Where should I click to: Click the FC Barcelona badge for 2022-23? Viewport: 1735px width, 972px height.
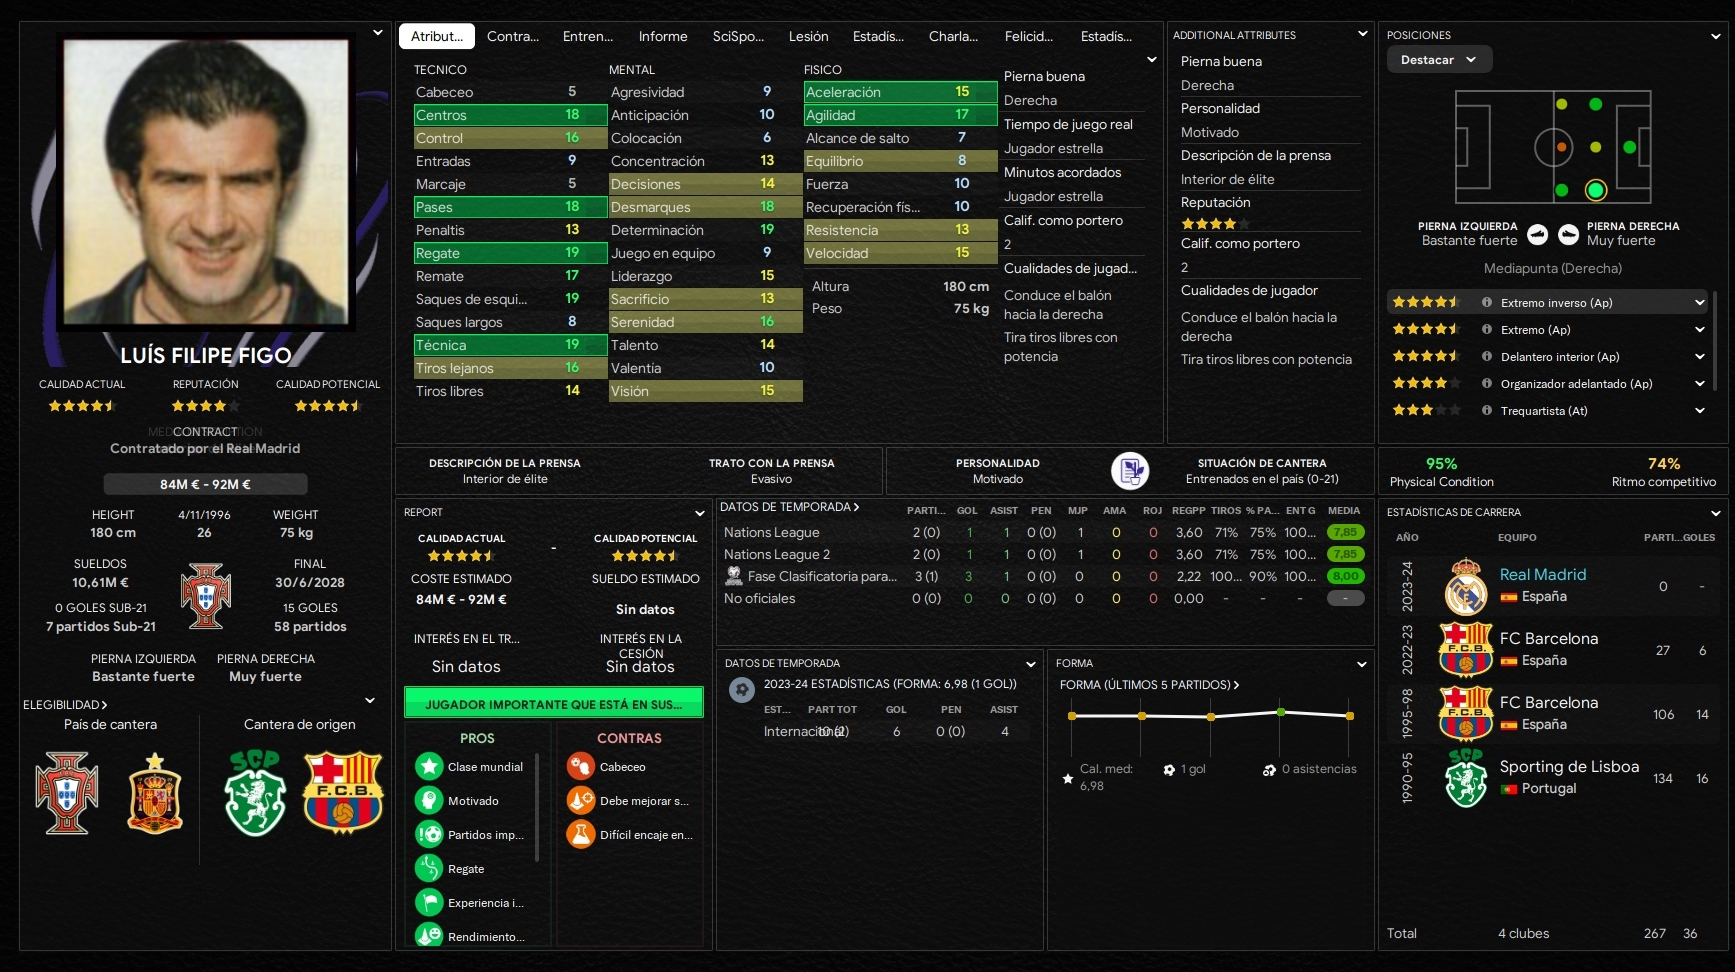(1466, 650)
